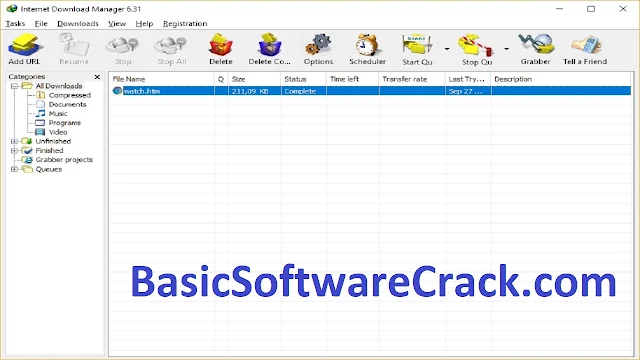Click the Resume toolbar icon
Screen dimensions: 640x360
[x=73, y=45]
